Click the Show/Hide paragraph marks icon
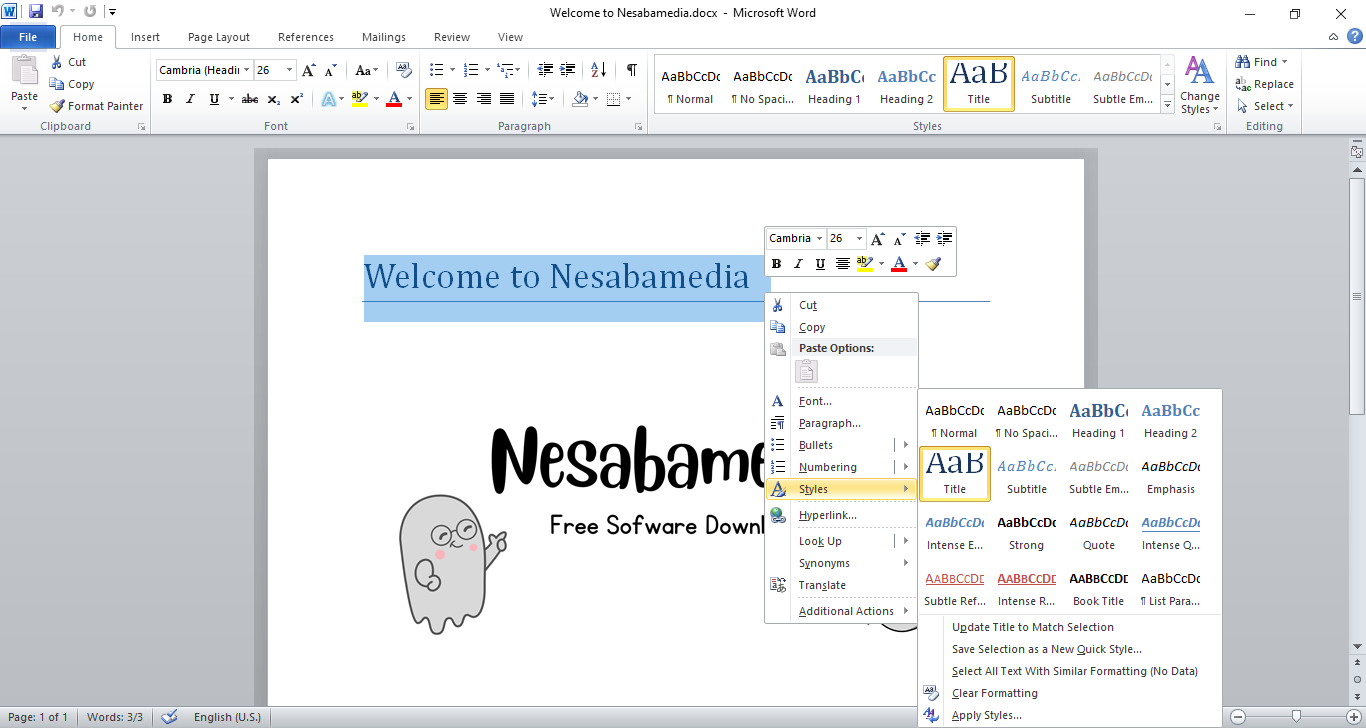The width and height of the screenshot is (1366, 728). [631, 70]
